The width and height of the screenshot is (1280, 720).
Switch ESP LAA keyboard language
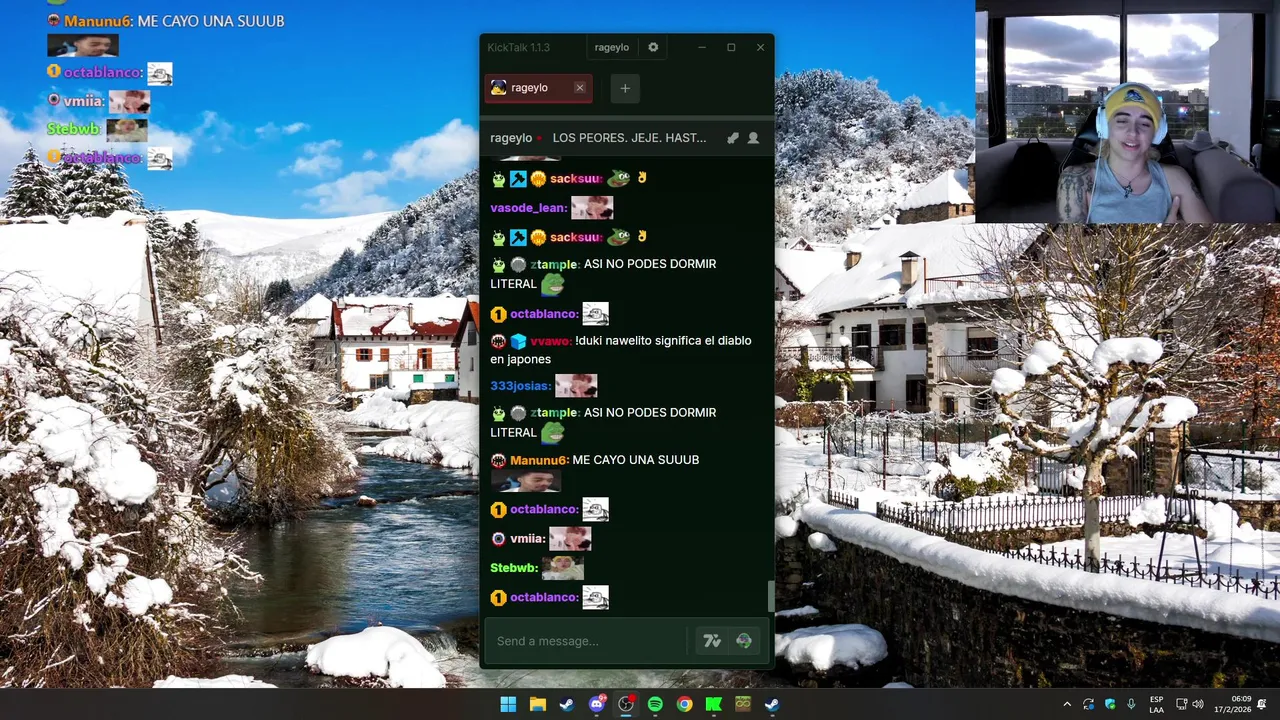point(1156,704)
